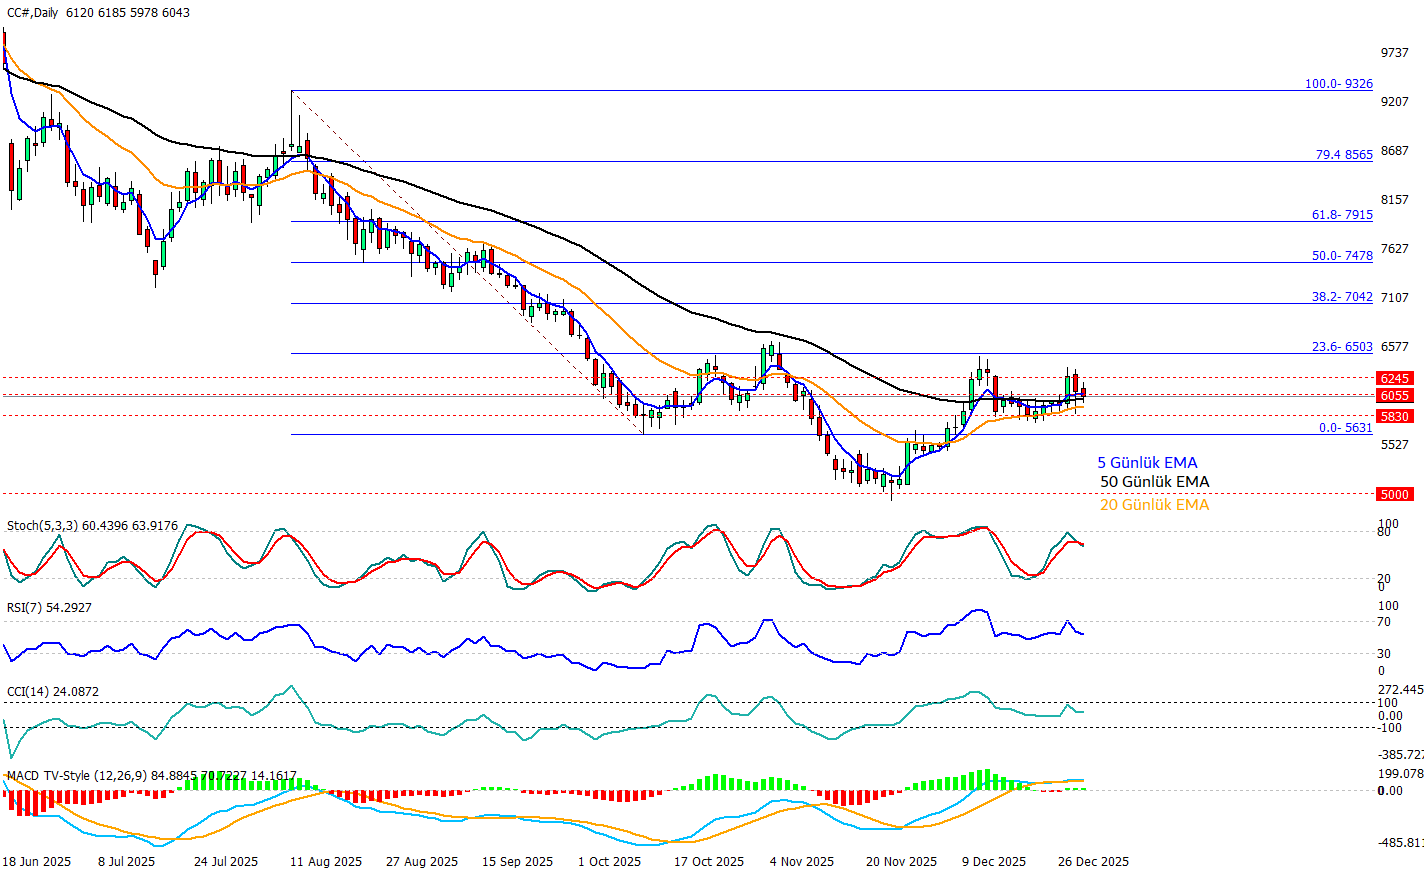Select the red 6055 price tag
This screenshot has height=874, width=1424.
pos(1394,396)
